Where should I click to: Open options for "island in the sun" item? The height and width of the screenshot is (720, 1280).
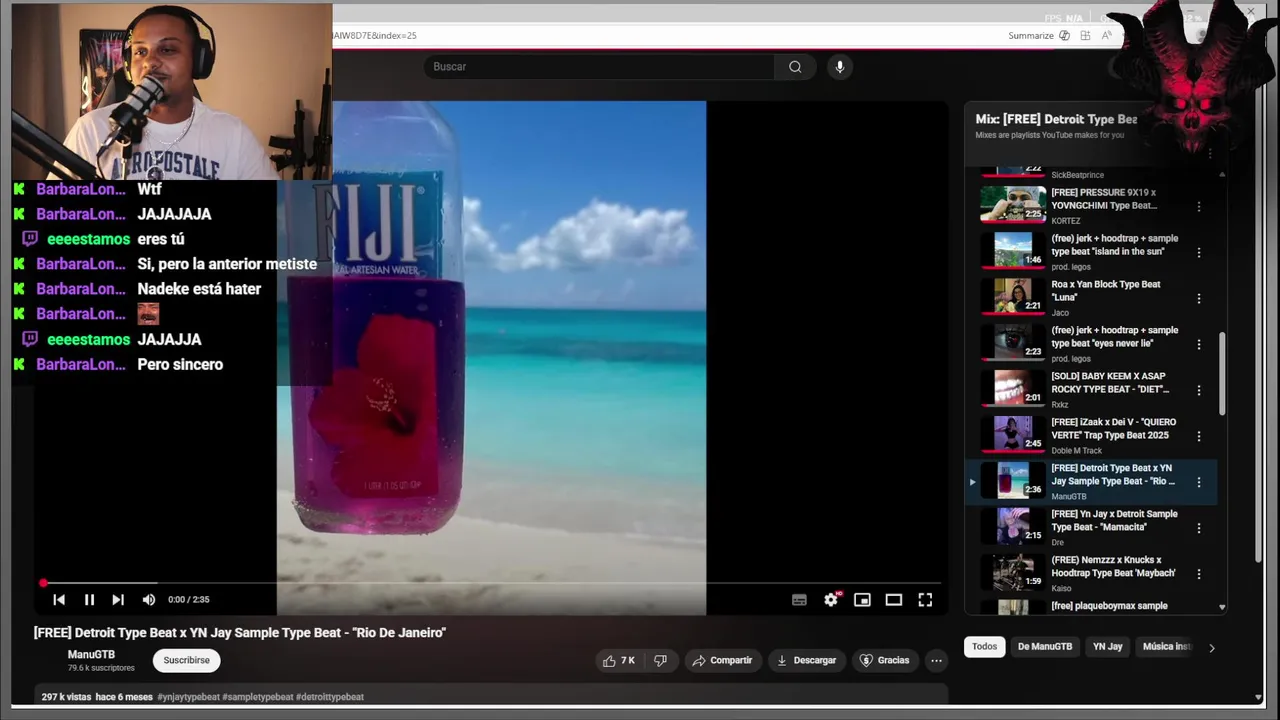1199,253
